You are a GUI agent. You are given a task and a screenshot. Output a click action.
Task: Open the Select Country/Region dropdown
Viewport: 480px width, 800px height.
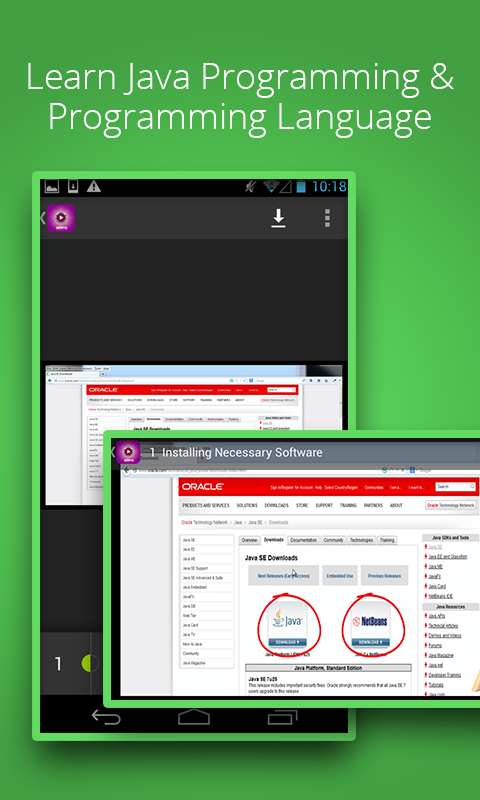pos(342,487)
